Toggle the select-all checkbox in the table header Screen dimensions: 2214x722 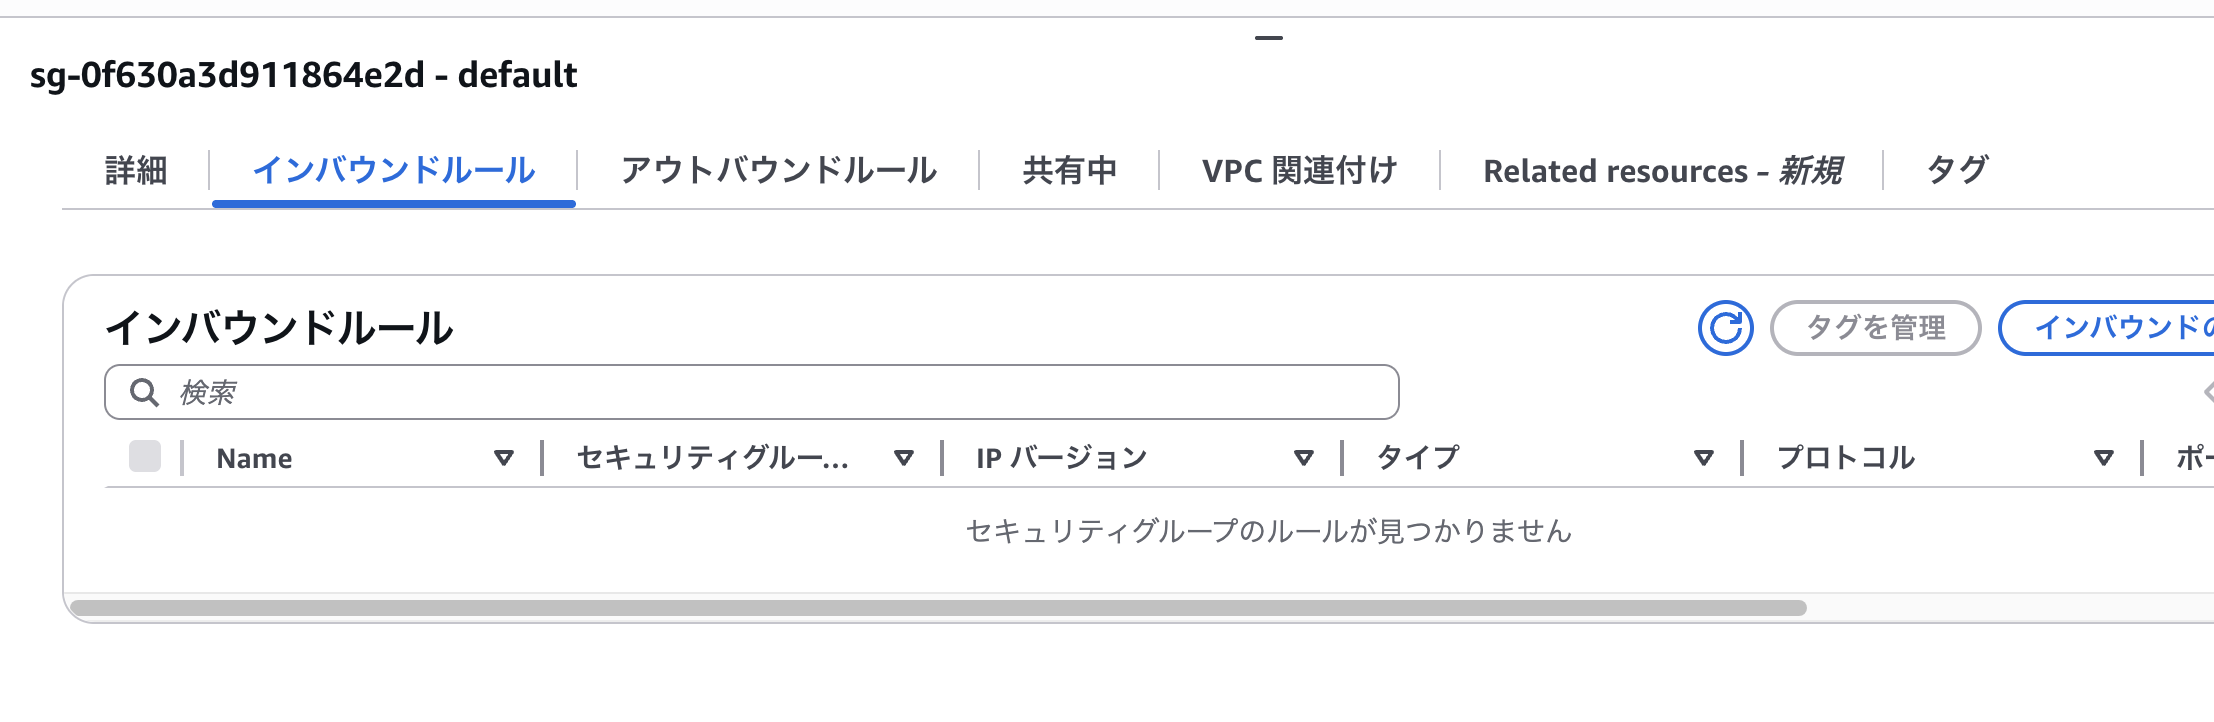[146, 458]
